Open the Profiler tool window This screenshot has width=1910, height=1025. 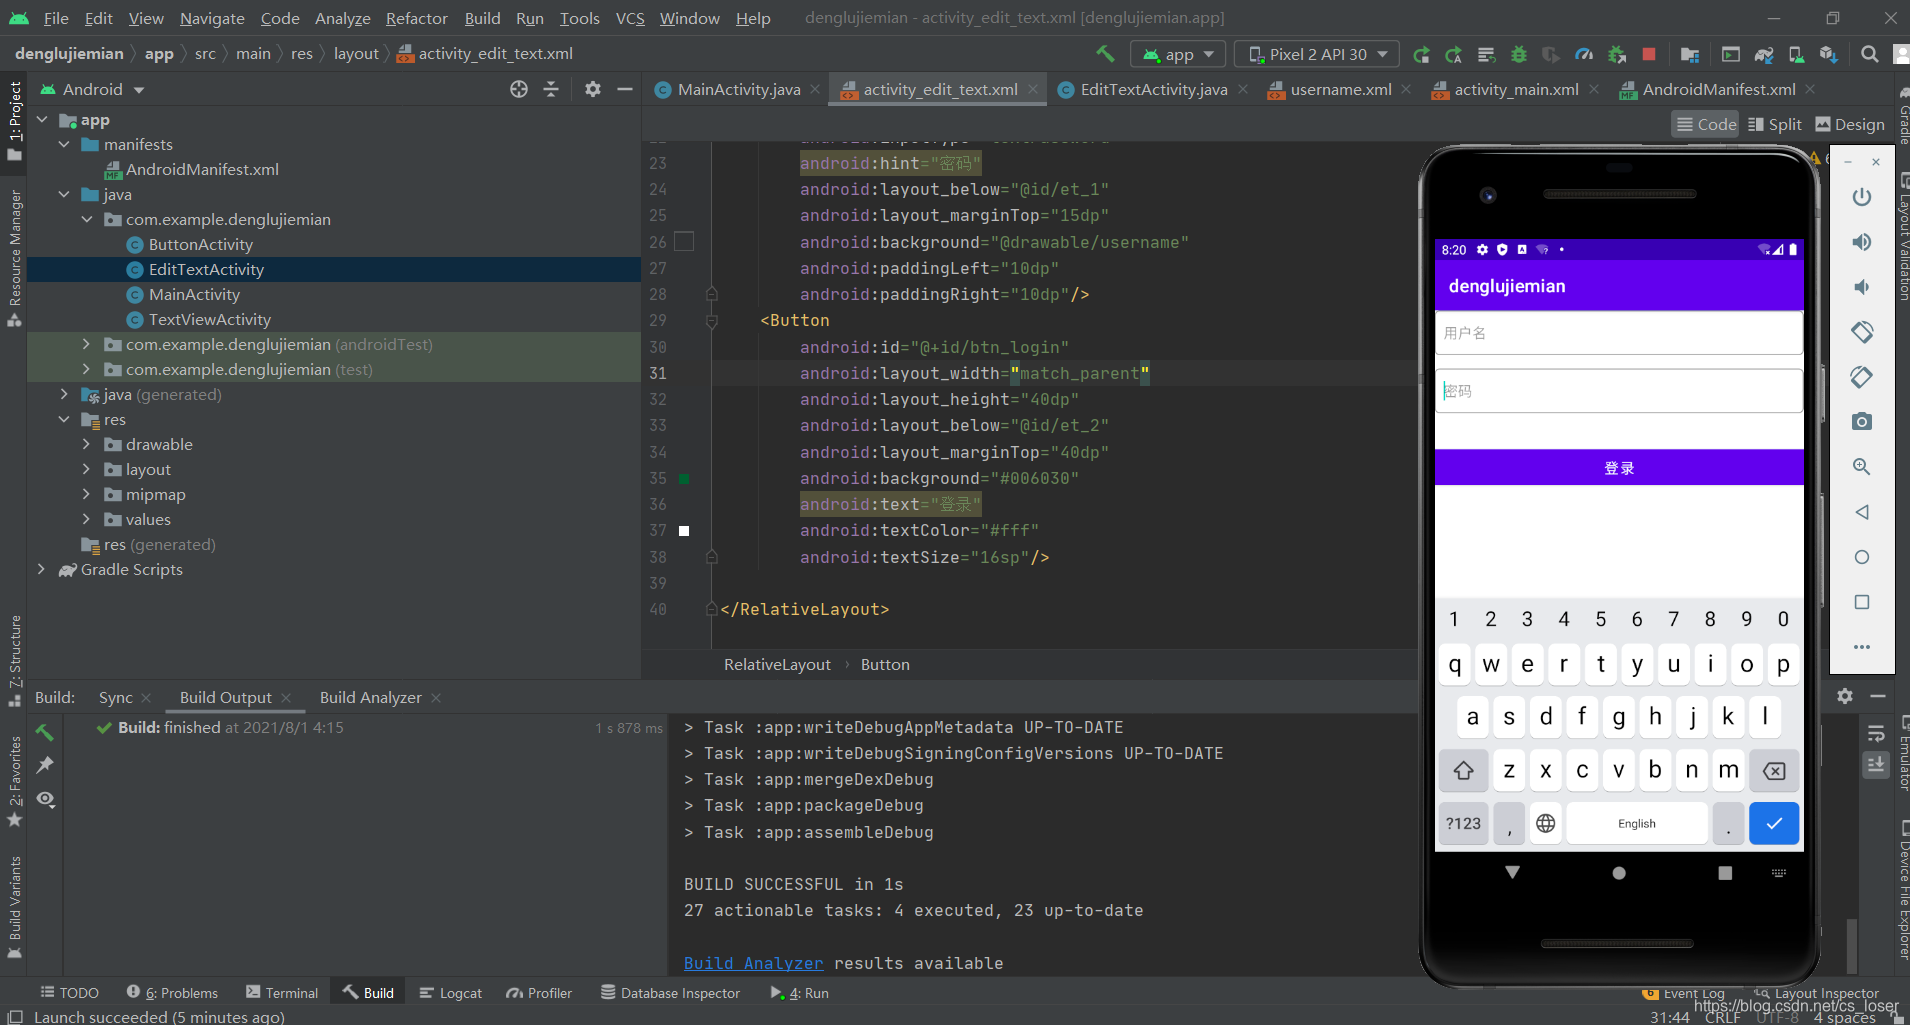pos(539,993)
